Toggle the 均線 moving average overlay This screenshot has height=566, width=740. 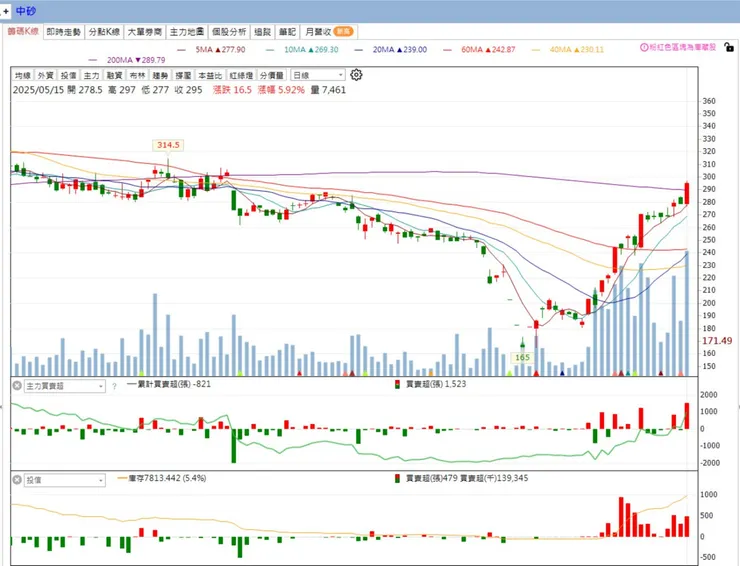coord(22,76)
